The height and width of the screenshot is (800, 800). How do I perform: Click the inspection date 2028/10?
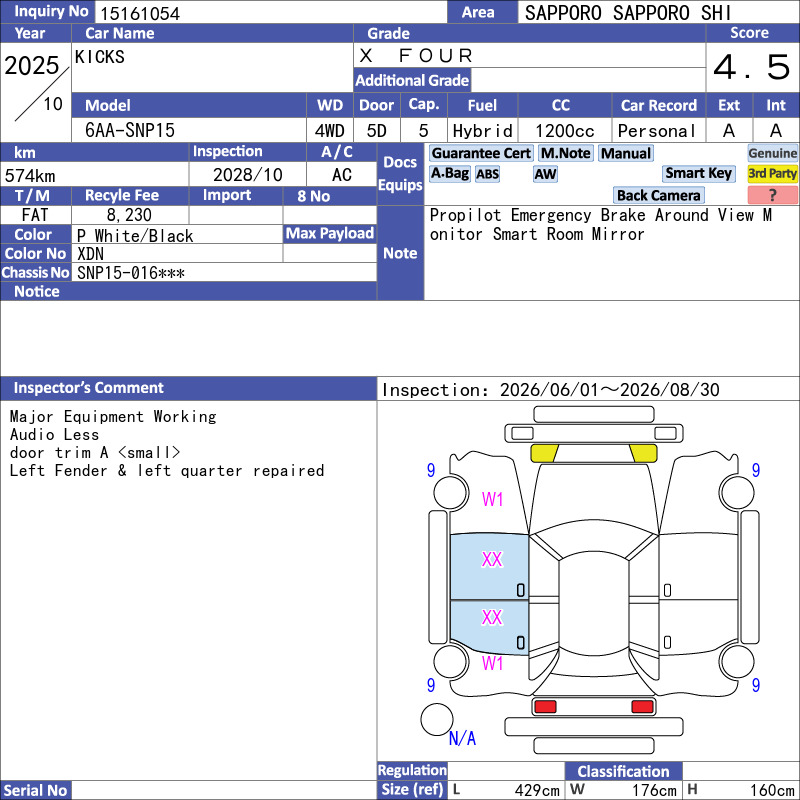click(248, 175)
